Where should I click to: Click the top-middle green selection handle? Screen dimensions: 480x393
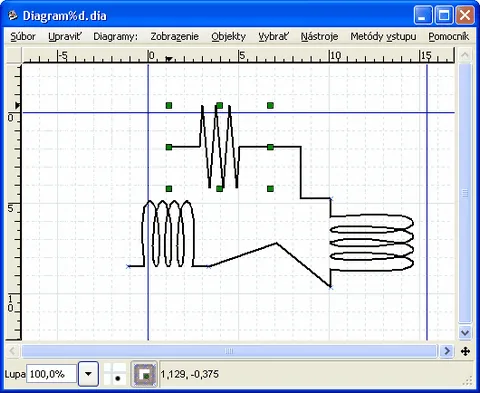pyautogui.click(x=219, y=106)
